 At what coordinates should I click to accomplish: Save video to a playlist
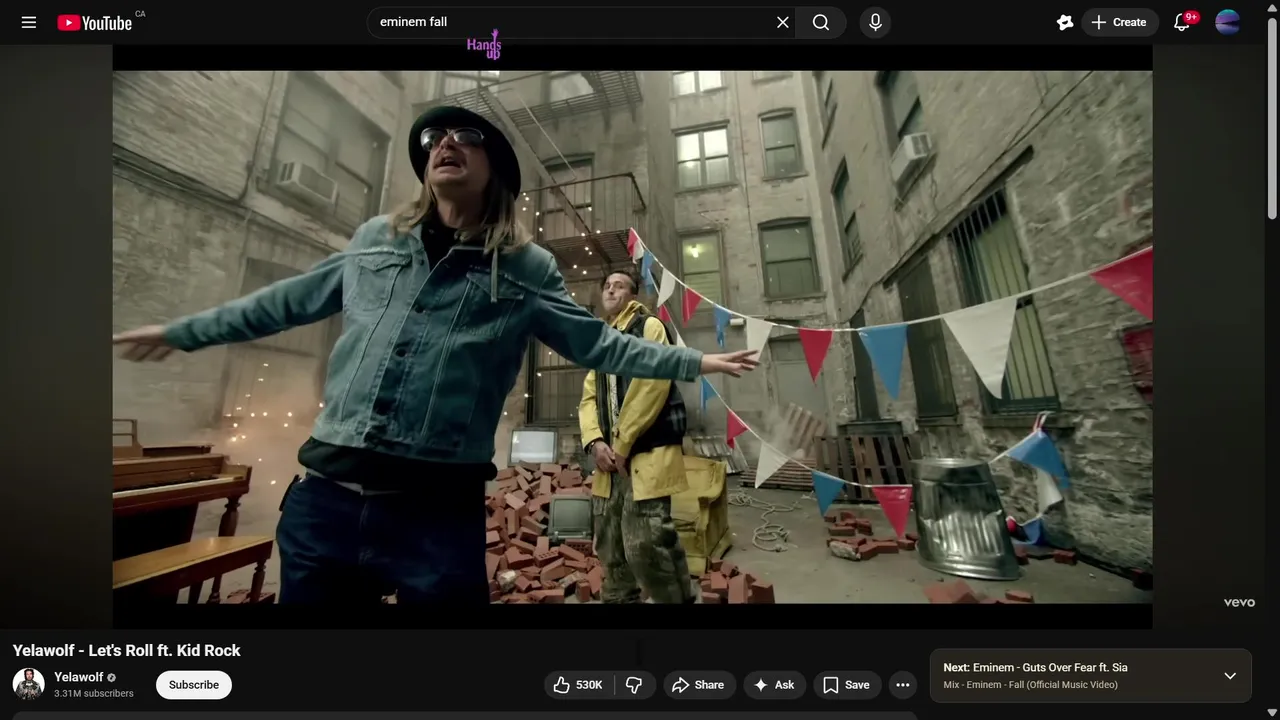(x=847, y=685)
